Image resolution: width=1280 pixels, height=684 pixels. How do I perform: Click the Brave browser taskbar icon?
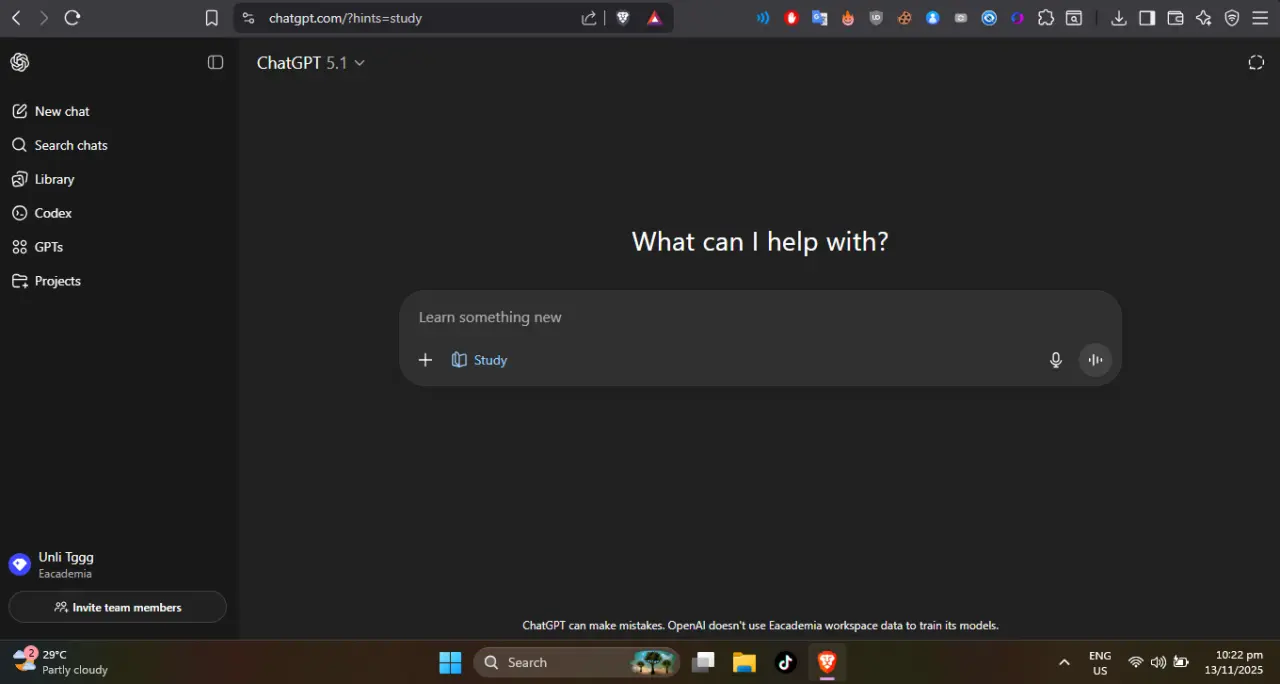(827, 662)
